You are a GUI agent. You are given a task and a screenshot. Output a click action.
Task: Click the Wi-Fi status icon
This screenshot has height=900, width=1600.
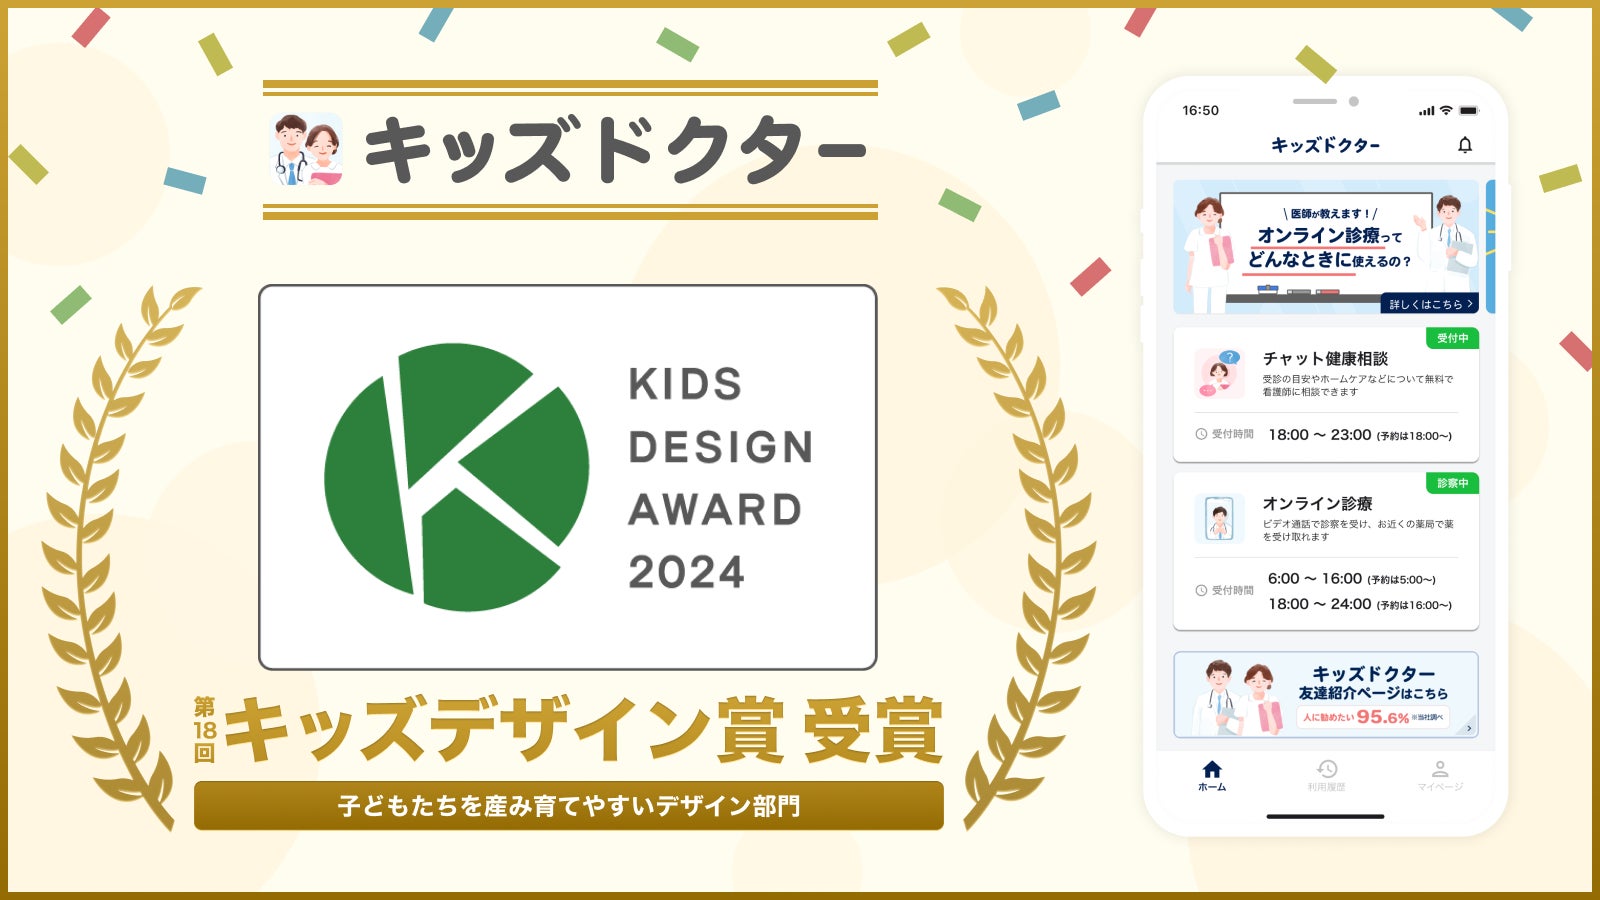pyautogui.click(x=1446, y=110)
